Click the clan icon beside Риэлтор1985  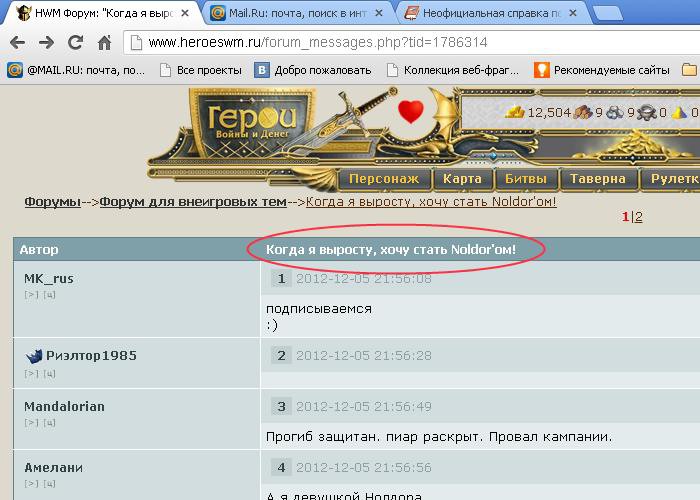coord(34,356)
